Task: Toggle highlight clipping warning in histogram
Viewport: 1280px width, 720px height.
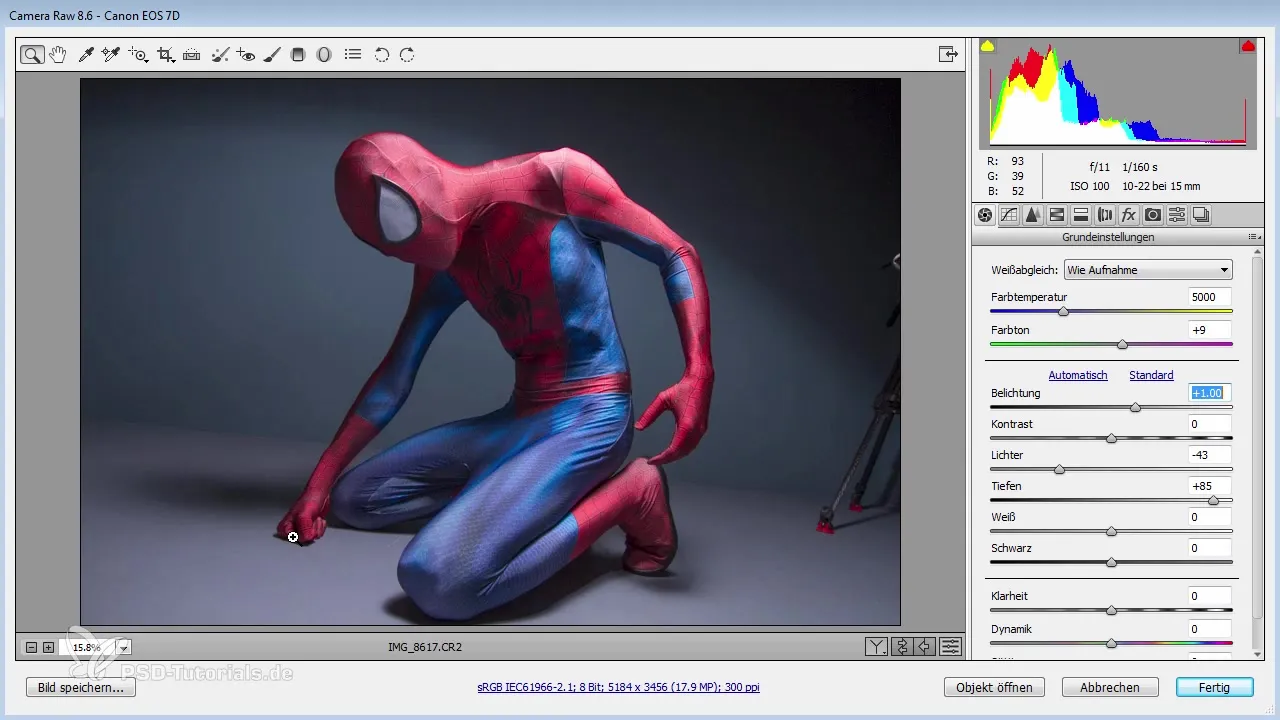Action: pos(1248,46)
